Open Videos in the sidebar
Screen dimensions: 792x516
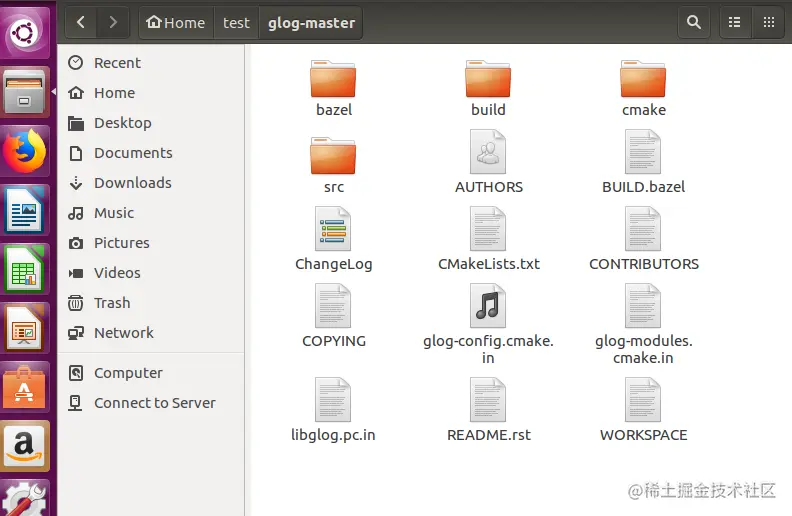[x=152, y=273]
